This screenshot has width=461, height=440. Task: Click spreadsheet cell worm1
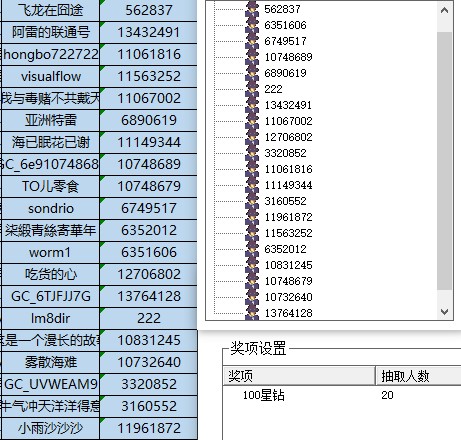click(x=50, y=252)
